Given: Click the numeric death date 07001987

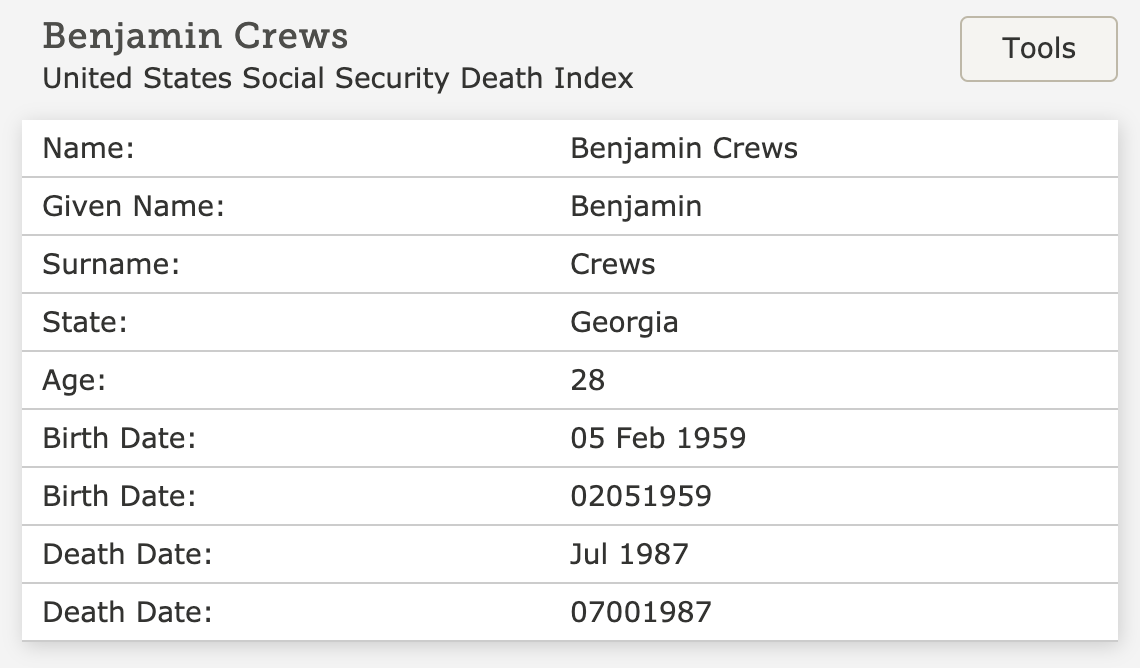Looking at the screenshot, I should pyautogui.click(x=641, y=612).
